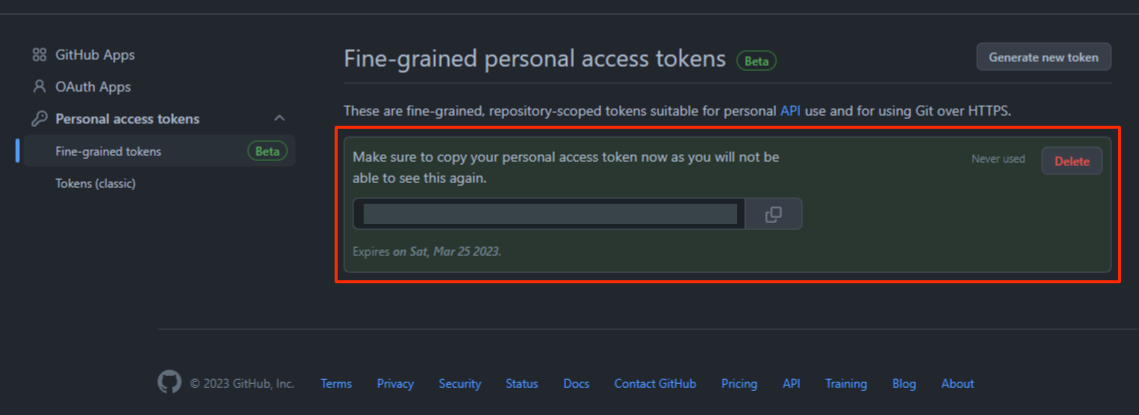1139x415 pixels.
Task: Click the Personal access tokens key icon
Action: click(x=39, y=119)
